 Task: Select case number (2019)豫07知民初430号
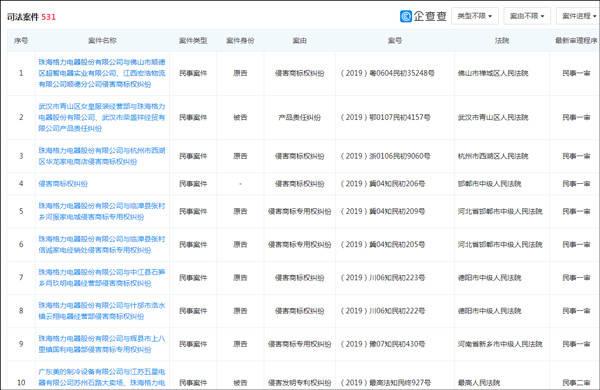click(383, 344)
